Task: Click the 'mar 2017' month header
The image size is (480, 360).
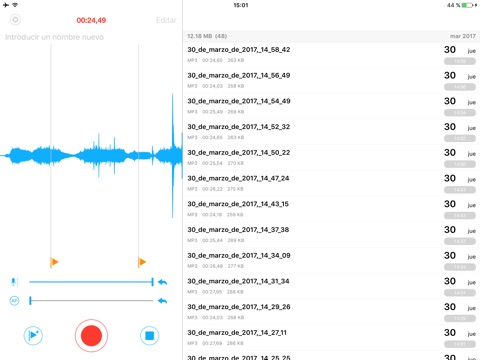Action: [463, 36]
